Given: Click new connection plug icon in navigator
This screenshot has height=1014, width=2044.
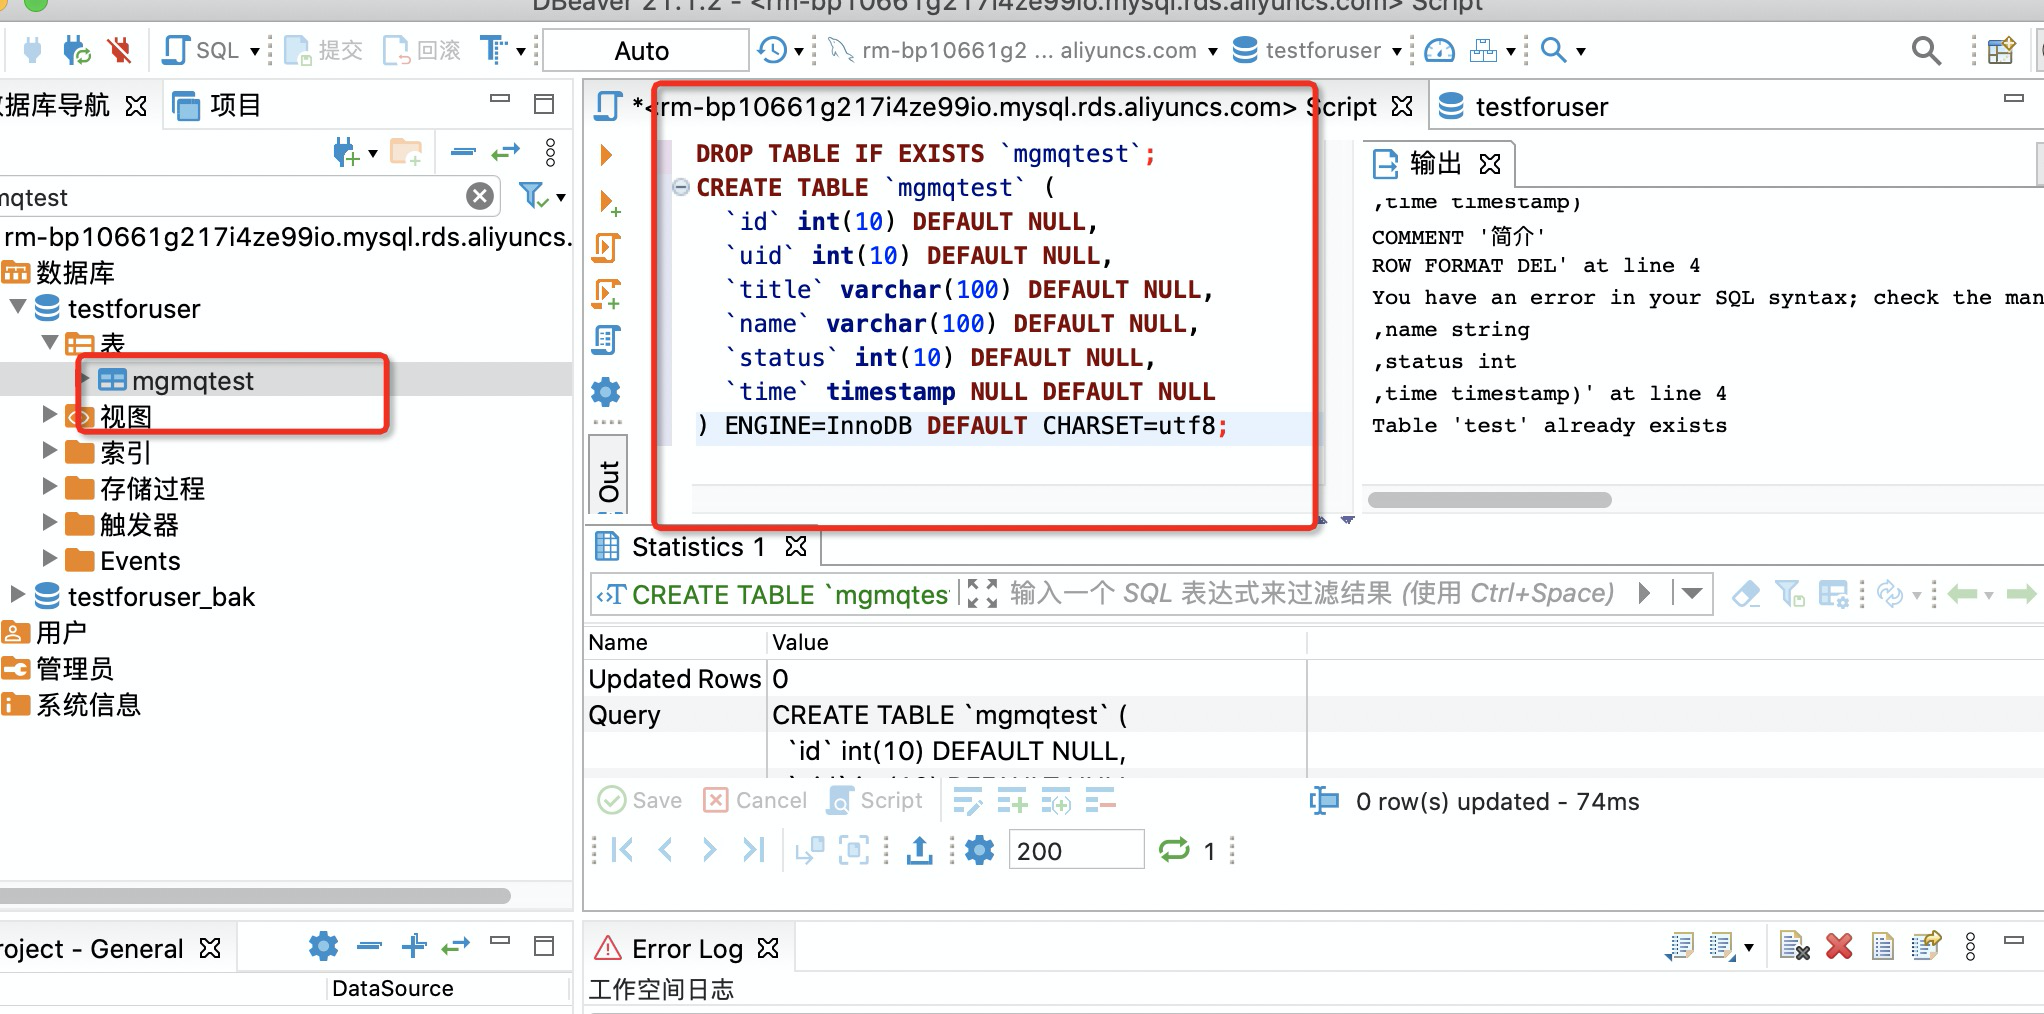Looking at the screenshot, I should click(345, 153).
